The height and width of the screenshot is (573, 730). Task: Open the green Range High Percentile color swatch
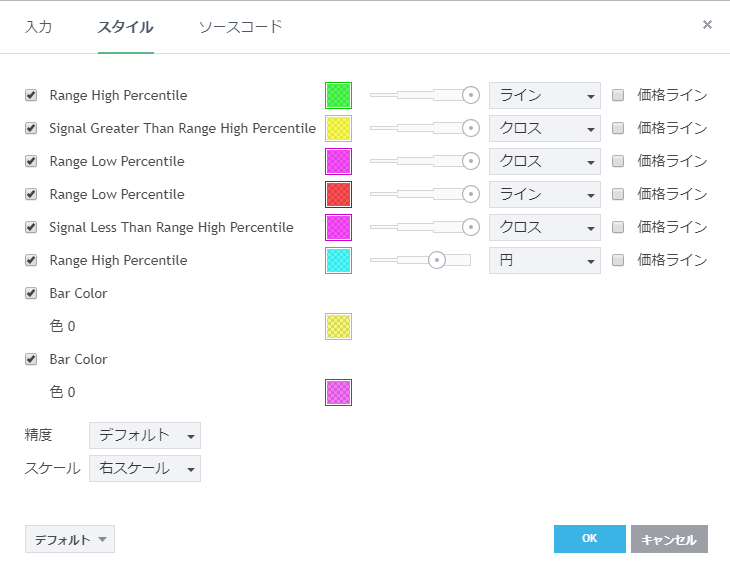tap(338, 96)
